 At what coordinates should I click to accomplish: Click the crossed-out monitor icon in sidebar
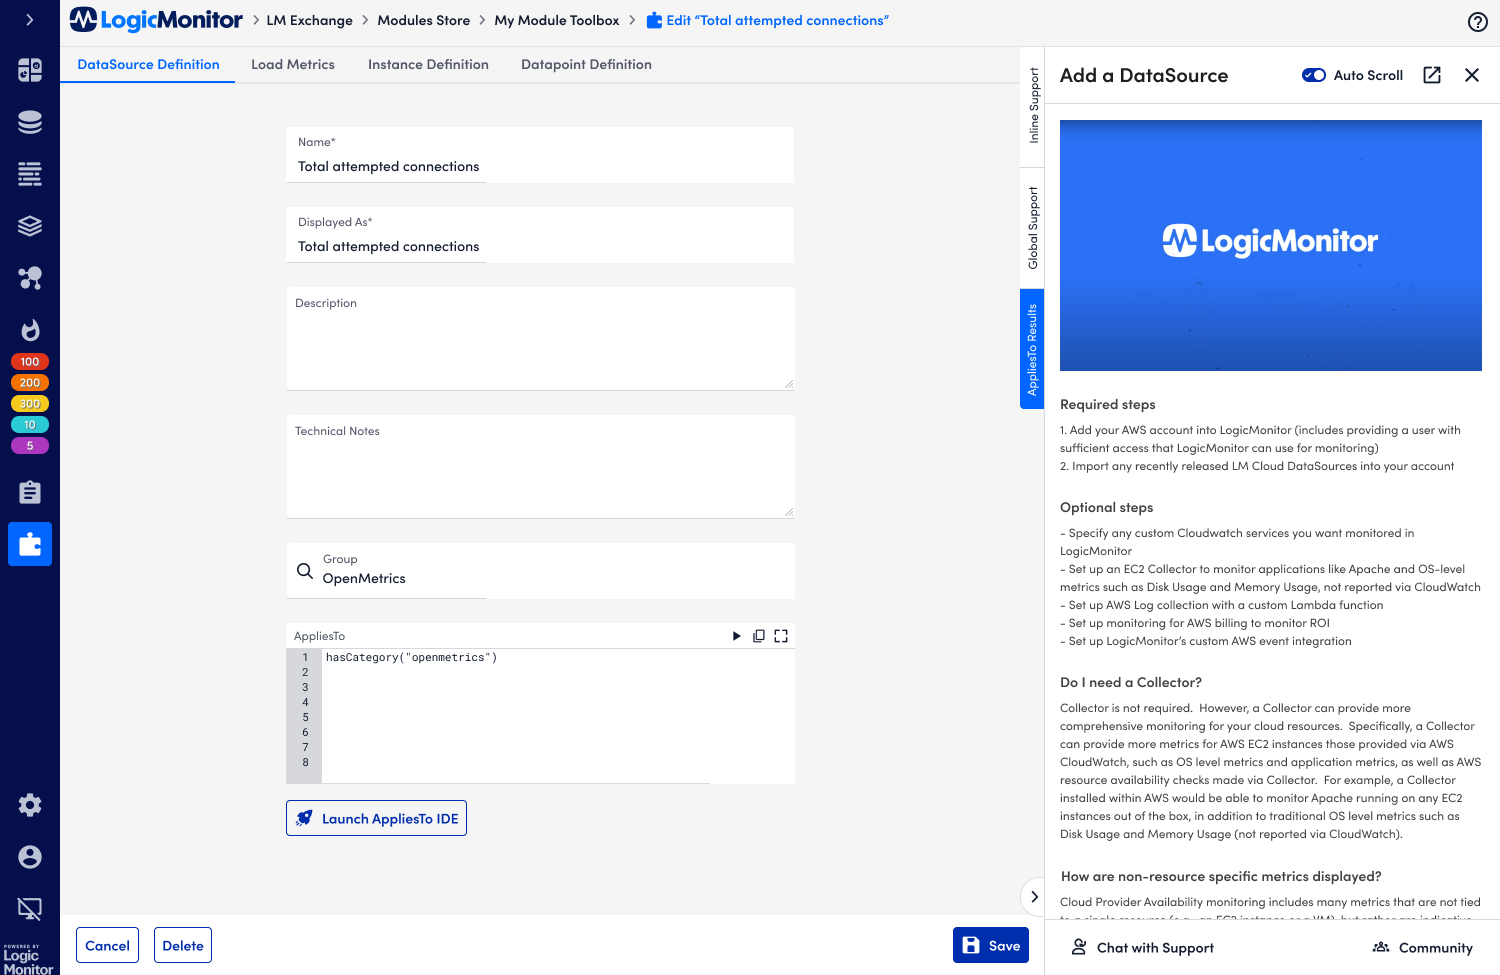(30, 909)
